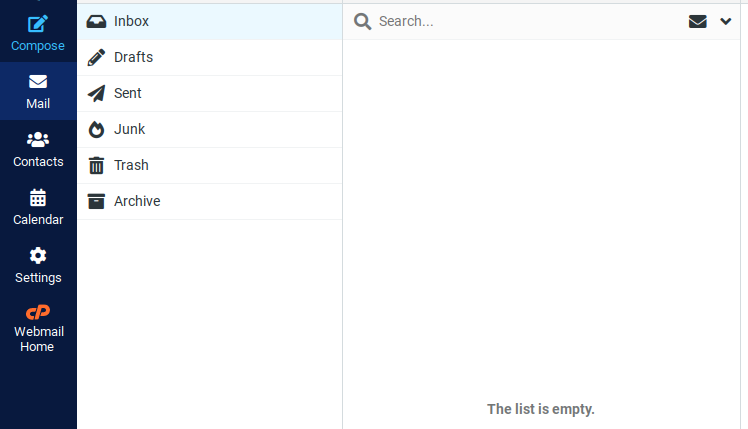Viewport: 748px width, 429px height.
Task: Open the Archive folder
Action: 137,201
